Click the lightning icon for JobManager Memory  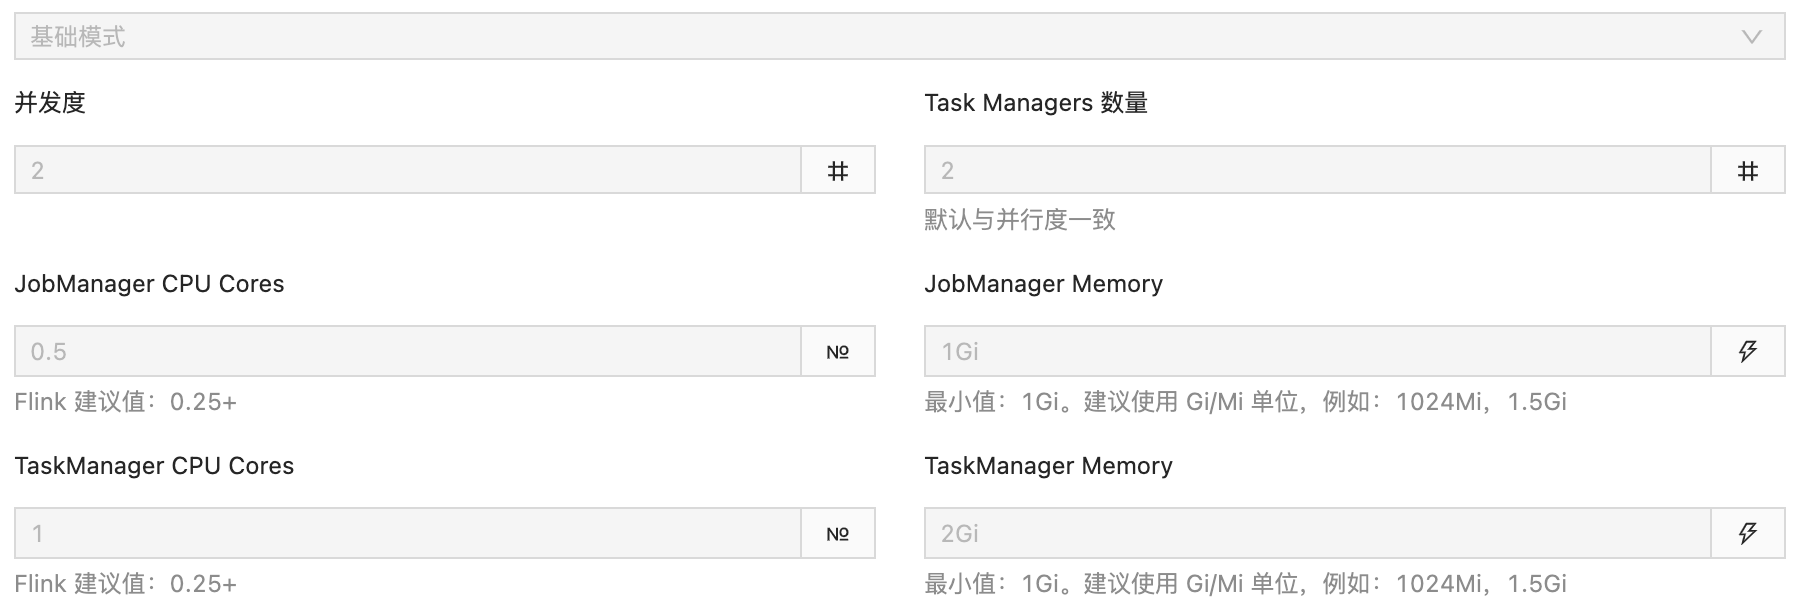tap(1749, 351)
